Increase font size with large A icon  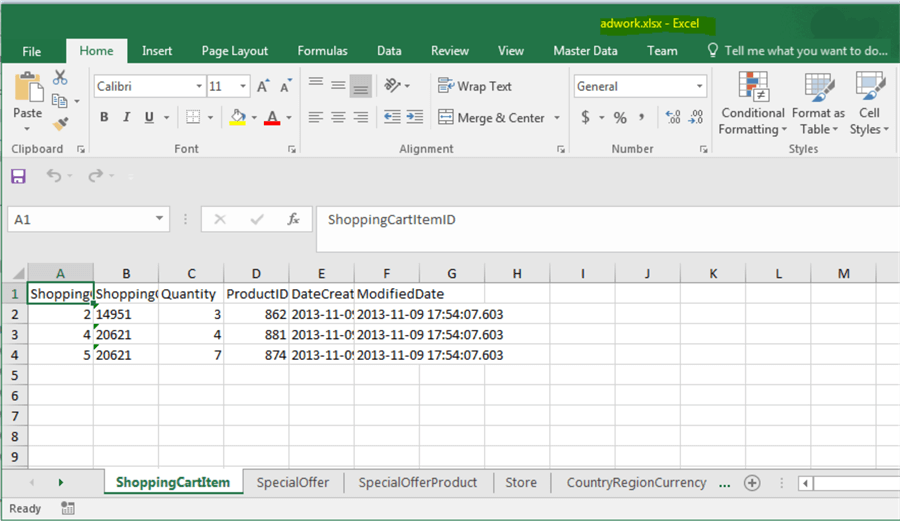point(263,86)
